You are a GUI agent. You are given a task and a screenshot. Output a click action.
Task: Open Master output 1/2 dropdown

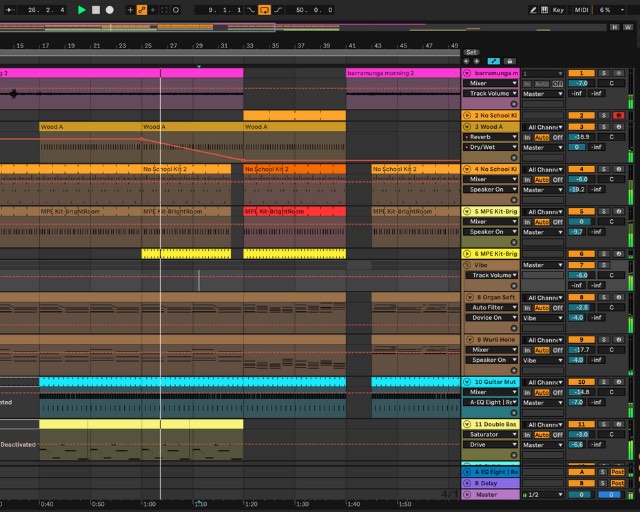543,494
